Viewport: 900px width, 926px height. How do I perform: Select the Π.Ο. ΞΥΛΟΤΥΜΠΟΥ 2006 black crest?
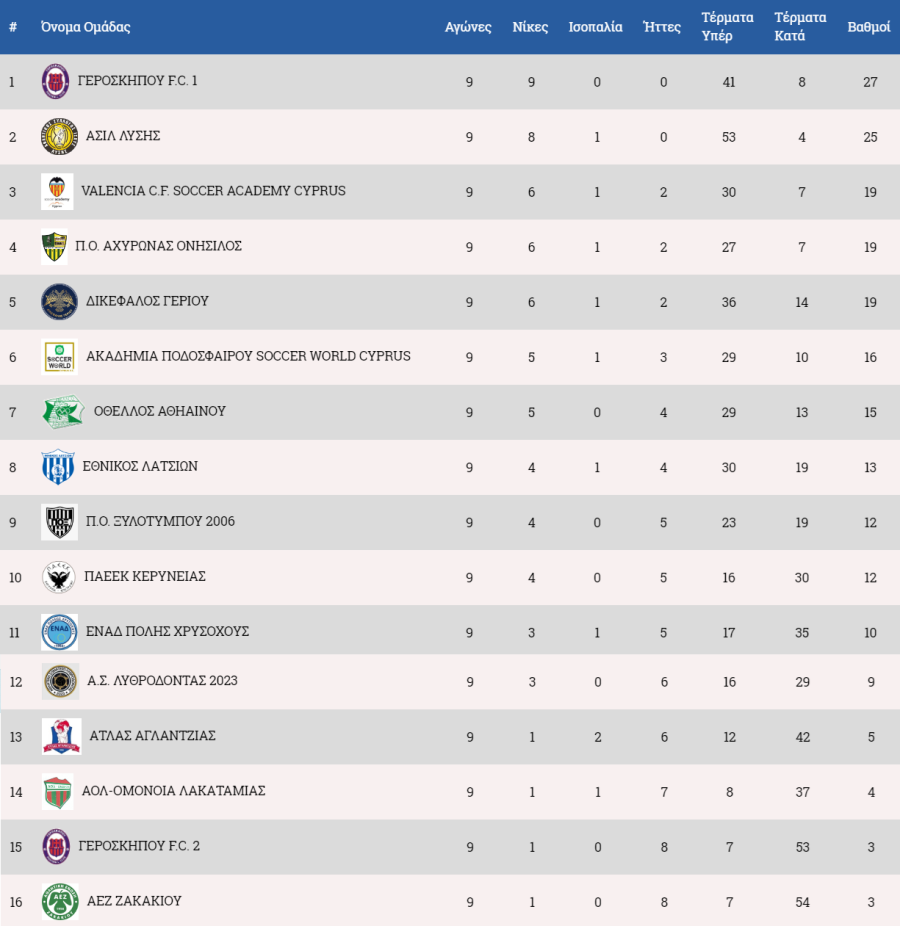60,522
